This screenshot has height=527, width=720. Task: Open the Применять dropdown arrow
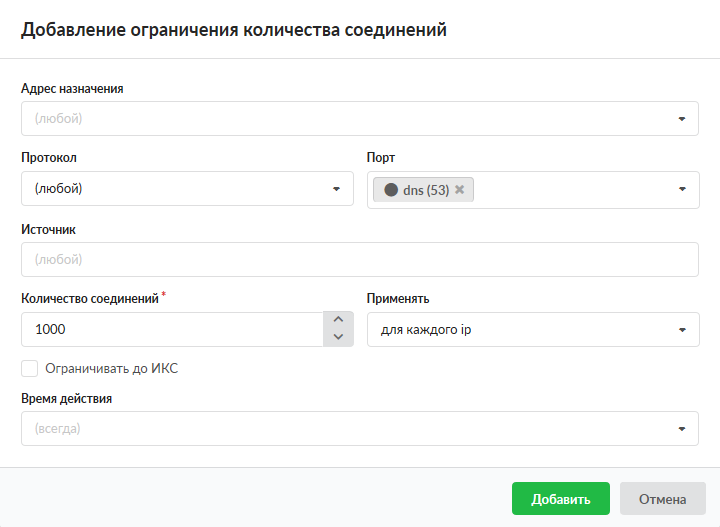(x=682, y=329)
